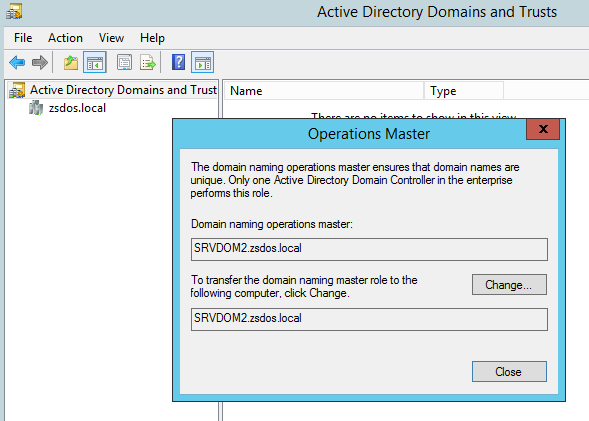
Task: Click the root node icon in tree
Action: click(17, 90)
